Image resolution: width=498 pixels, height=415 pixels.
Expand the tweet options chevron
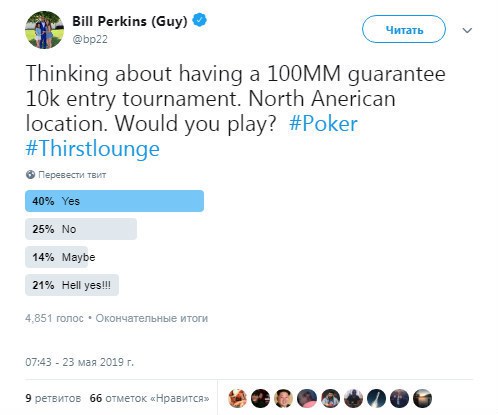pyautogui.click(x=467, y=31)
